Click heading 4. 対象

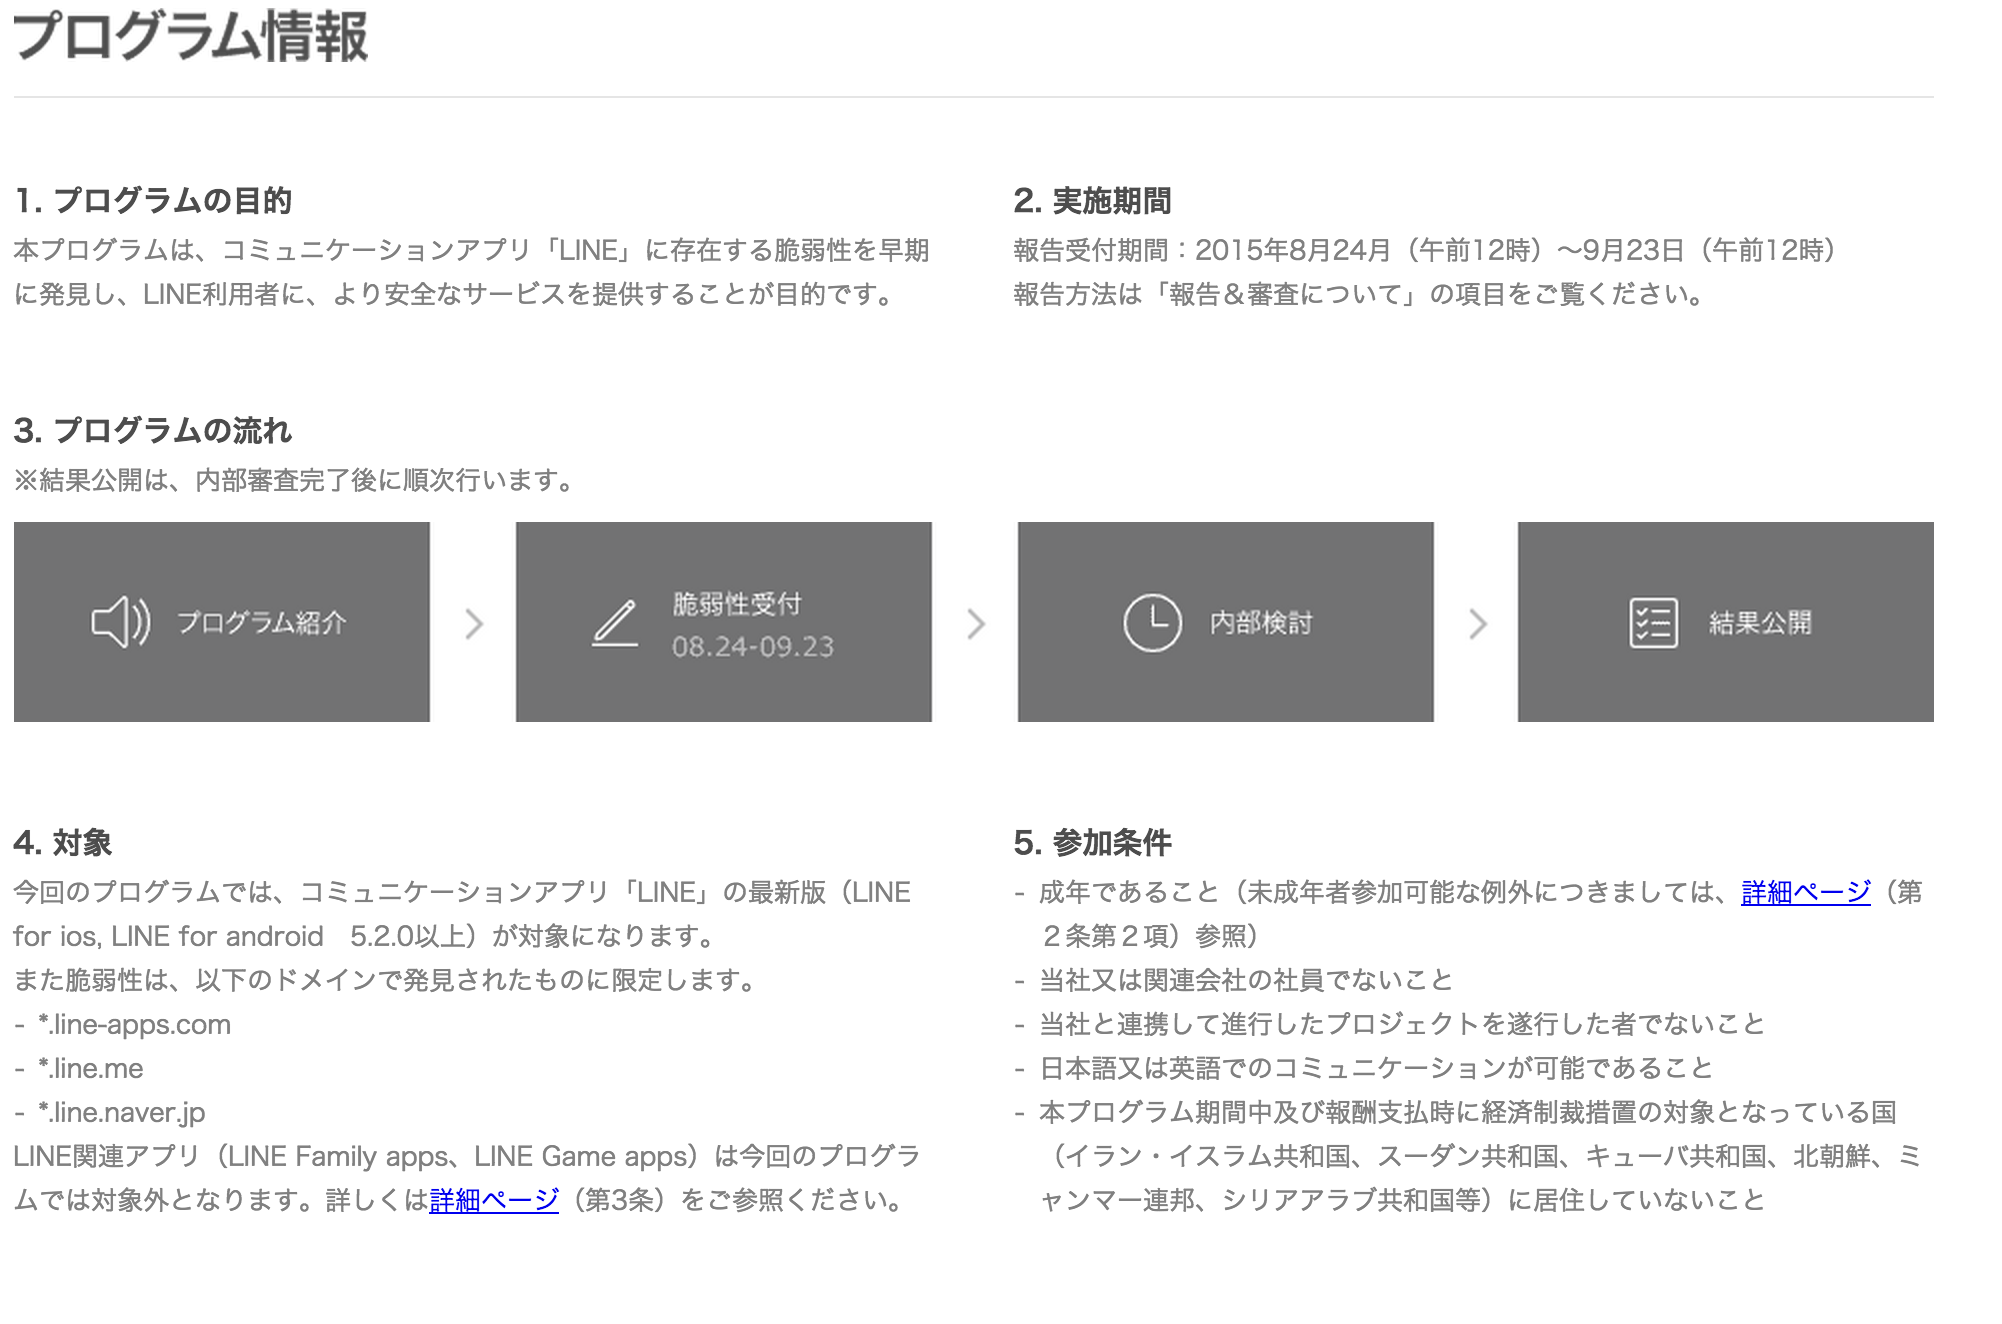(63, 842)
